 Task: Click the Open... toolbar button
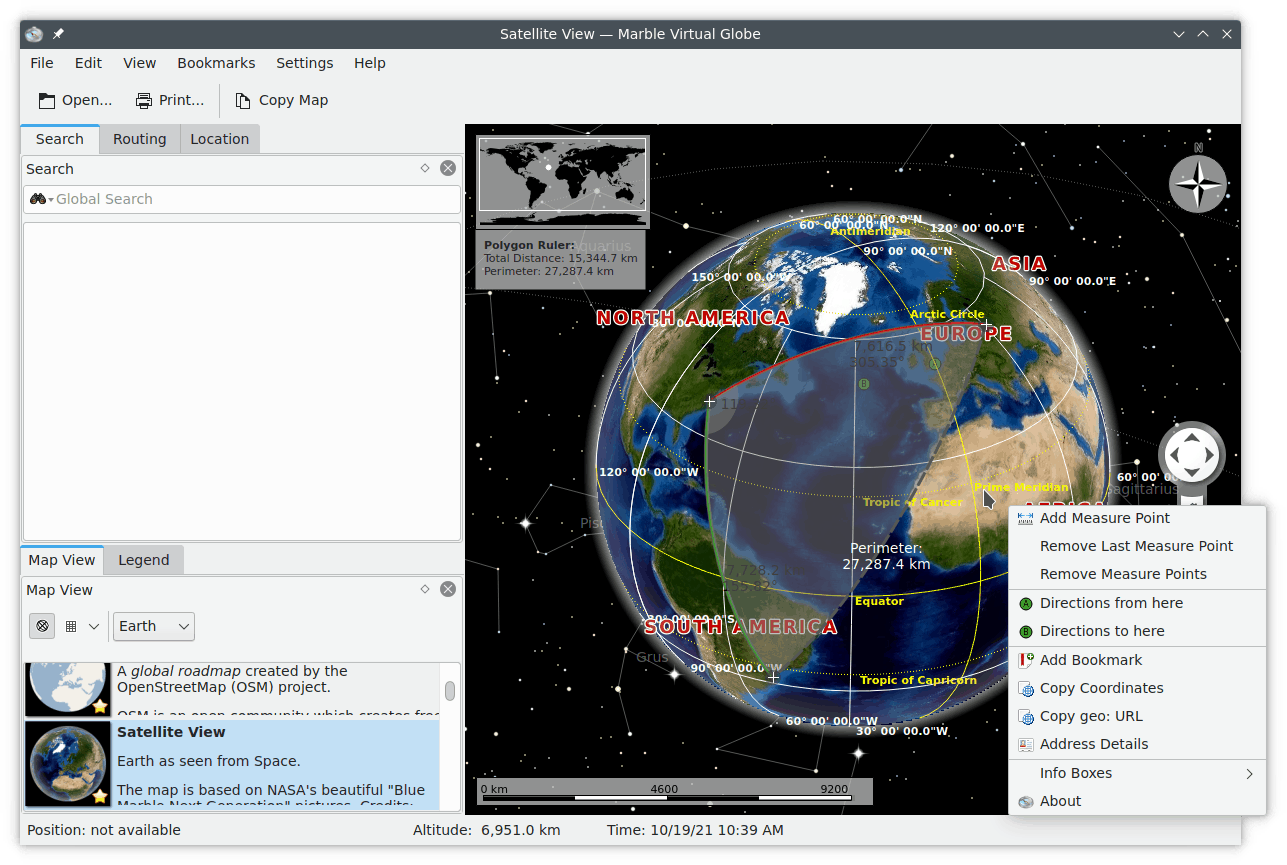(x=75, y=100)
